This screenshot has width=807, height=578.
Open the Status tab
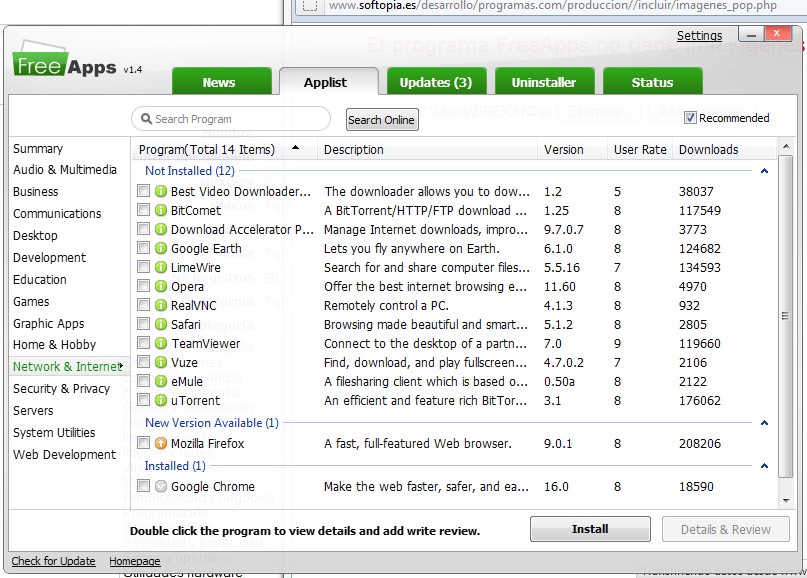(x=652, y=82)
